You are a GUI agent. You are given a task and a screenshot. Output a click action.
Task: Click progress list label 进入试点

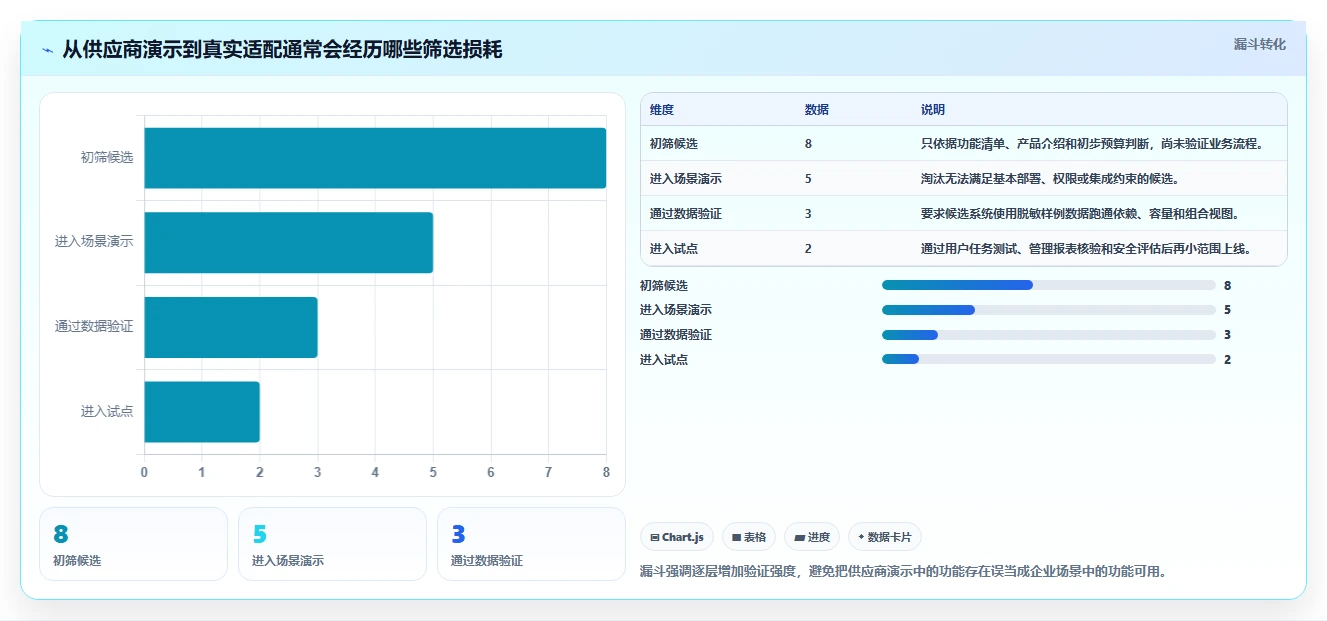click(x=664, y=360)
